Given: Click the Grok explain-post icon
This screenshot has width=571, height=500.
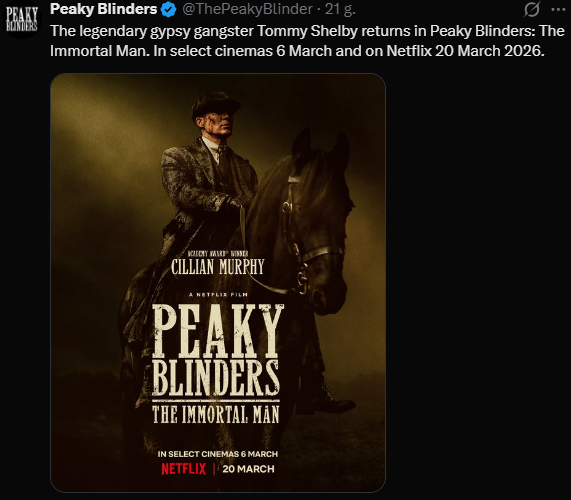Looking at the screenshot, I should click(x=532, y=9).
